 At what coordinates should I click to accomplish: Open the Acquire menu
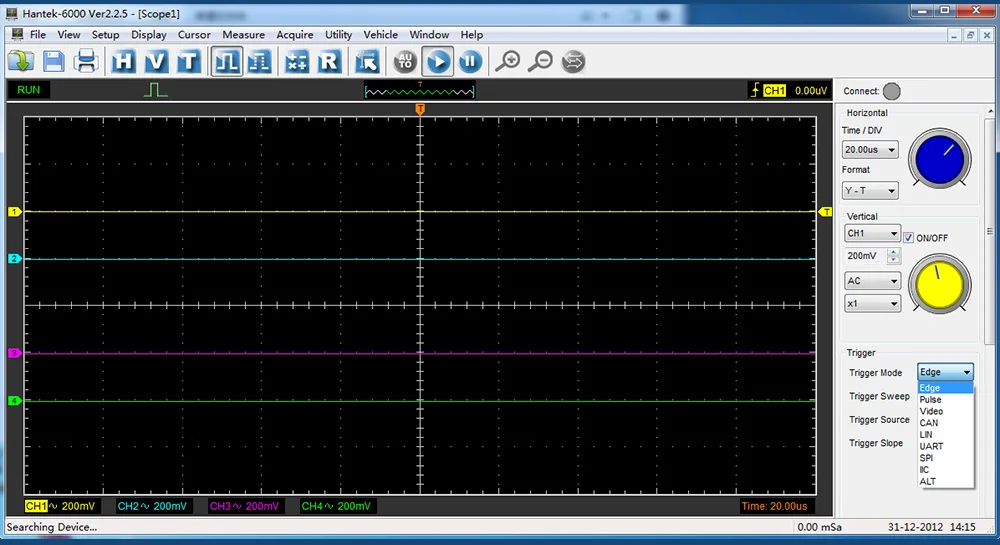[x=295, y=35]
